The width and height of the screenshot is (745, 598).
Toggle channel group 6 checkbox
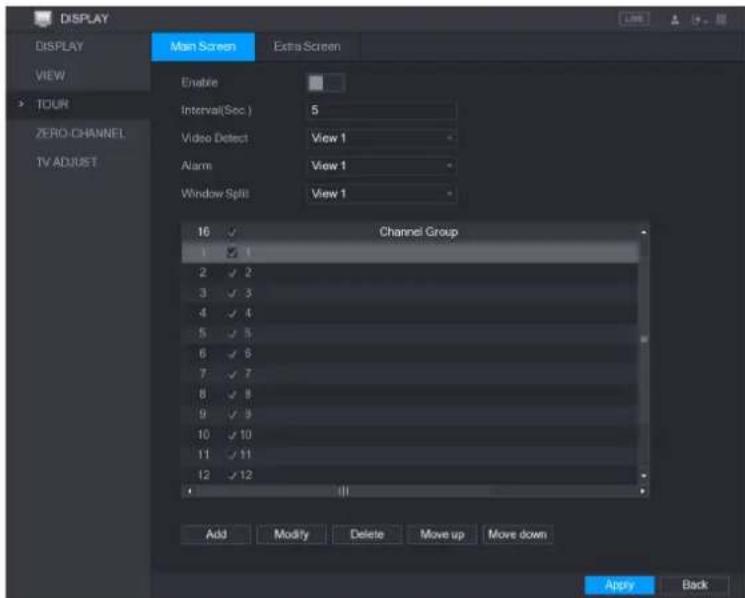232,354
